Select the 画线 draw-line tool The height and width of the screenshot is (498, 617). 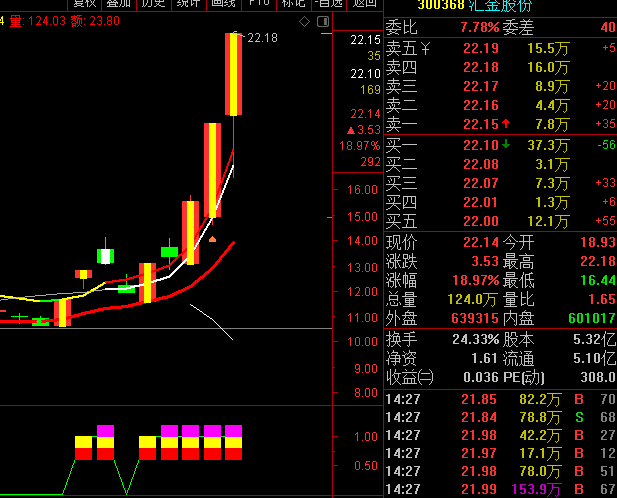(223, 4)
